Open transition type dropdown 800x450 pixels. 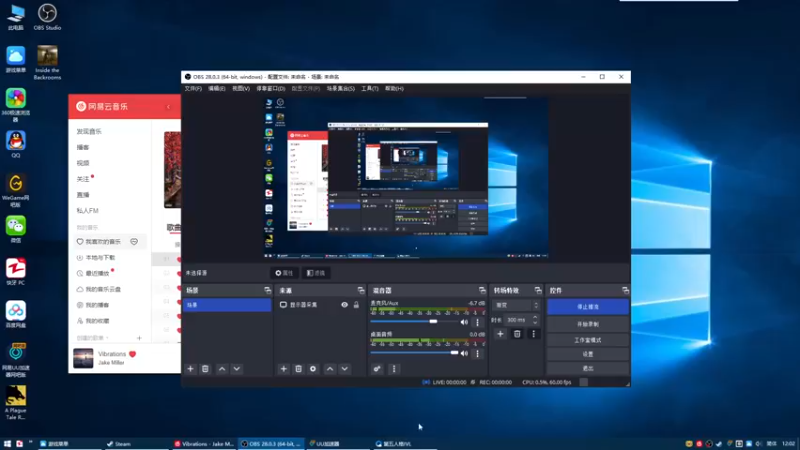(x=516, y=305)
